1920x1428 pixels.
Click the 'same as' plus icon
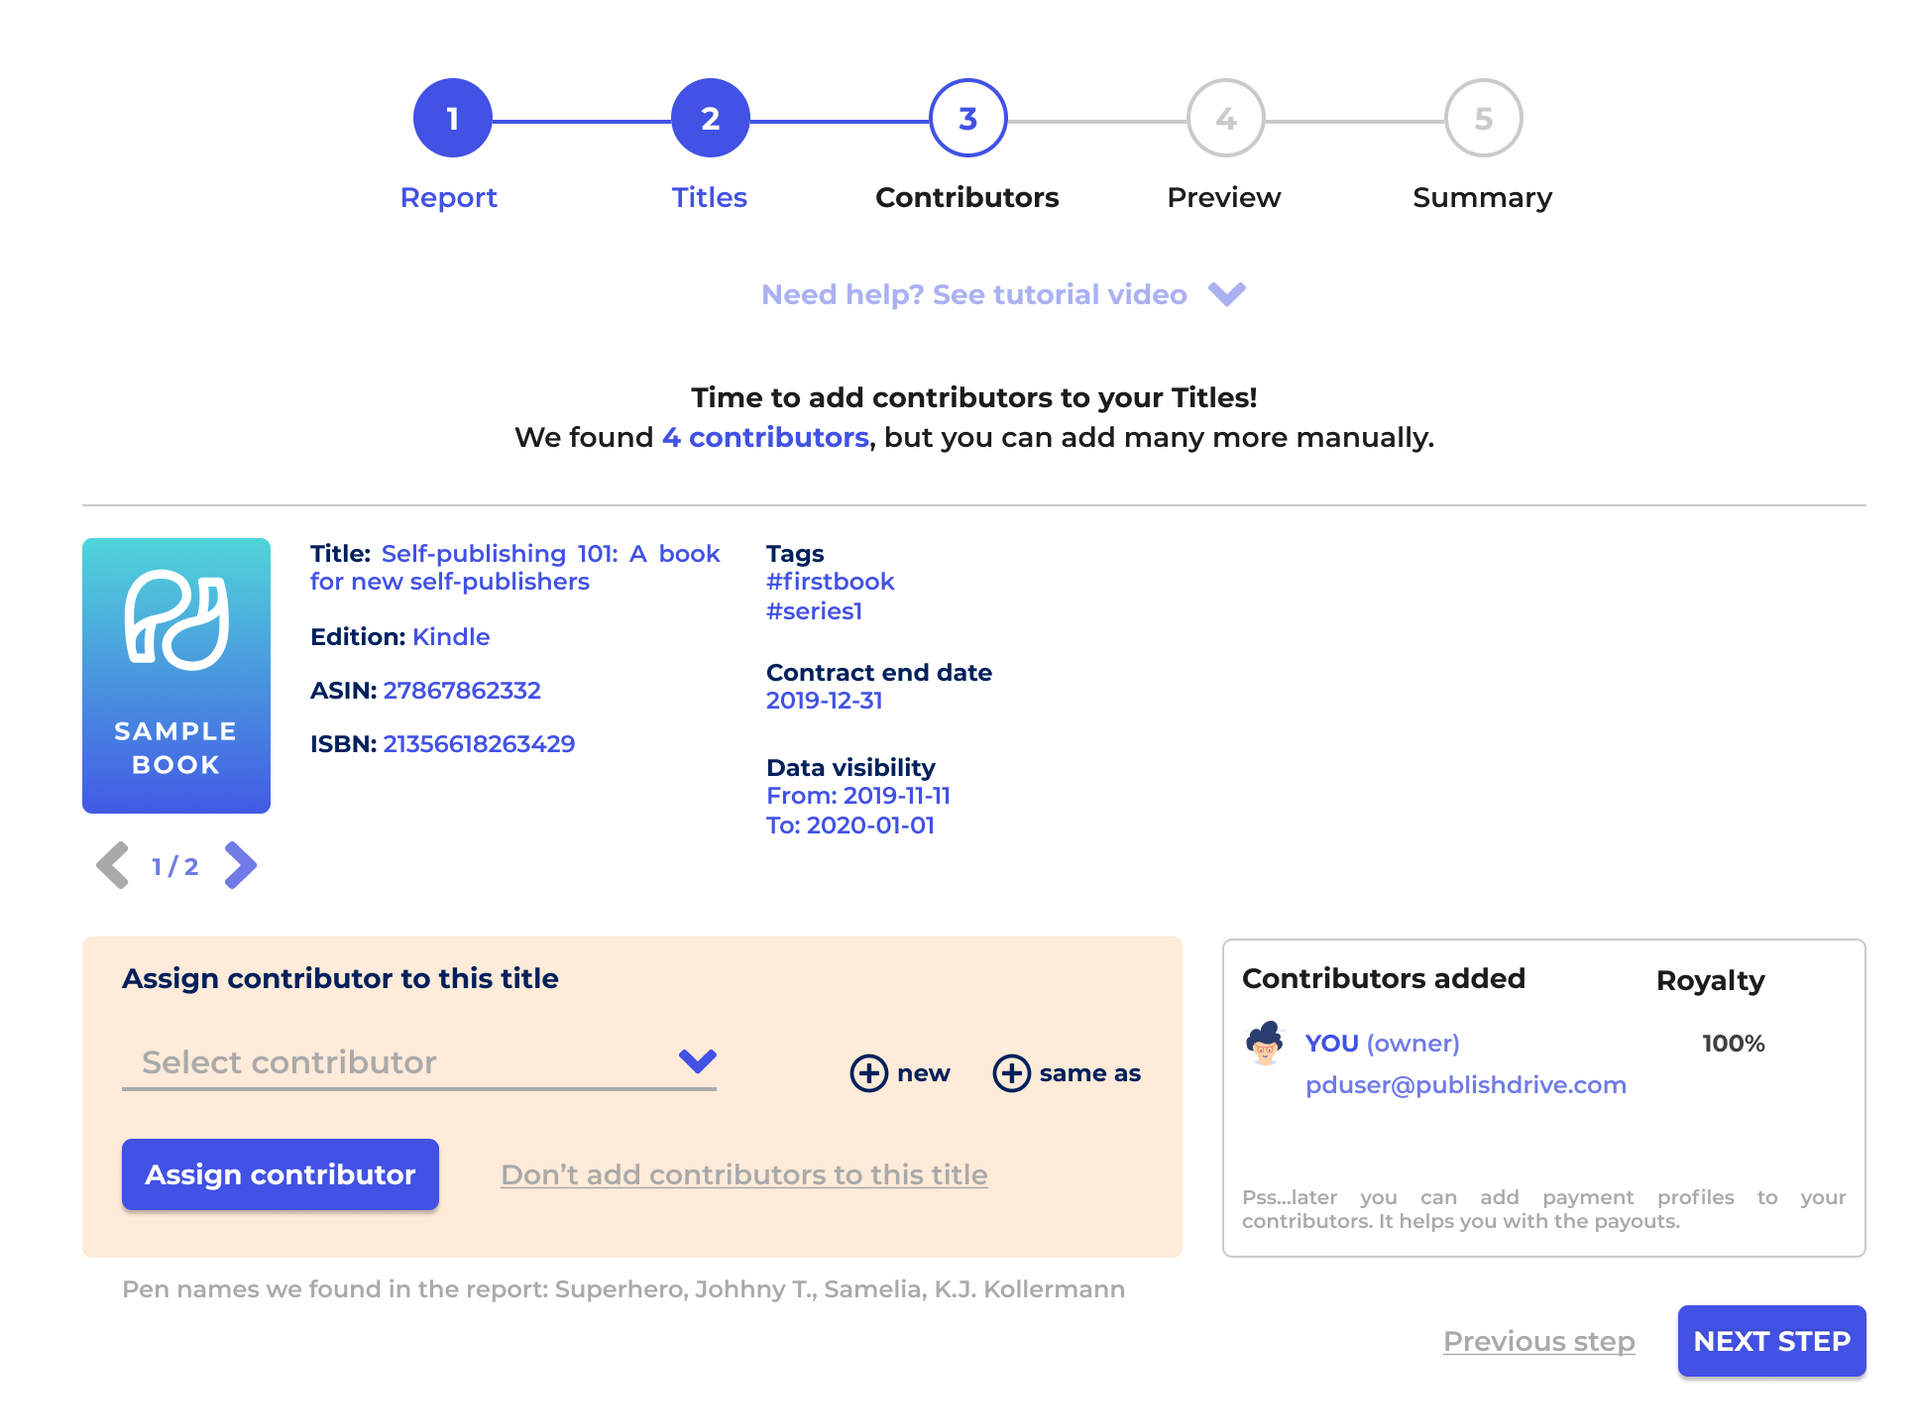(1011, 1073)
